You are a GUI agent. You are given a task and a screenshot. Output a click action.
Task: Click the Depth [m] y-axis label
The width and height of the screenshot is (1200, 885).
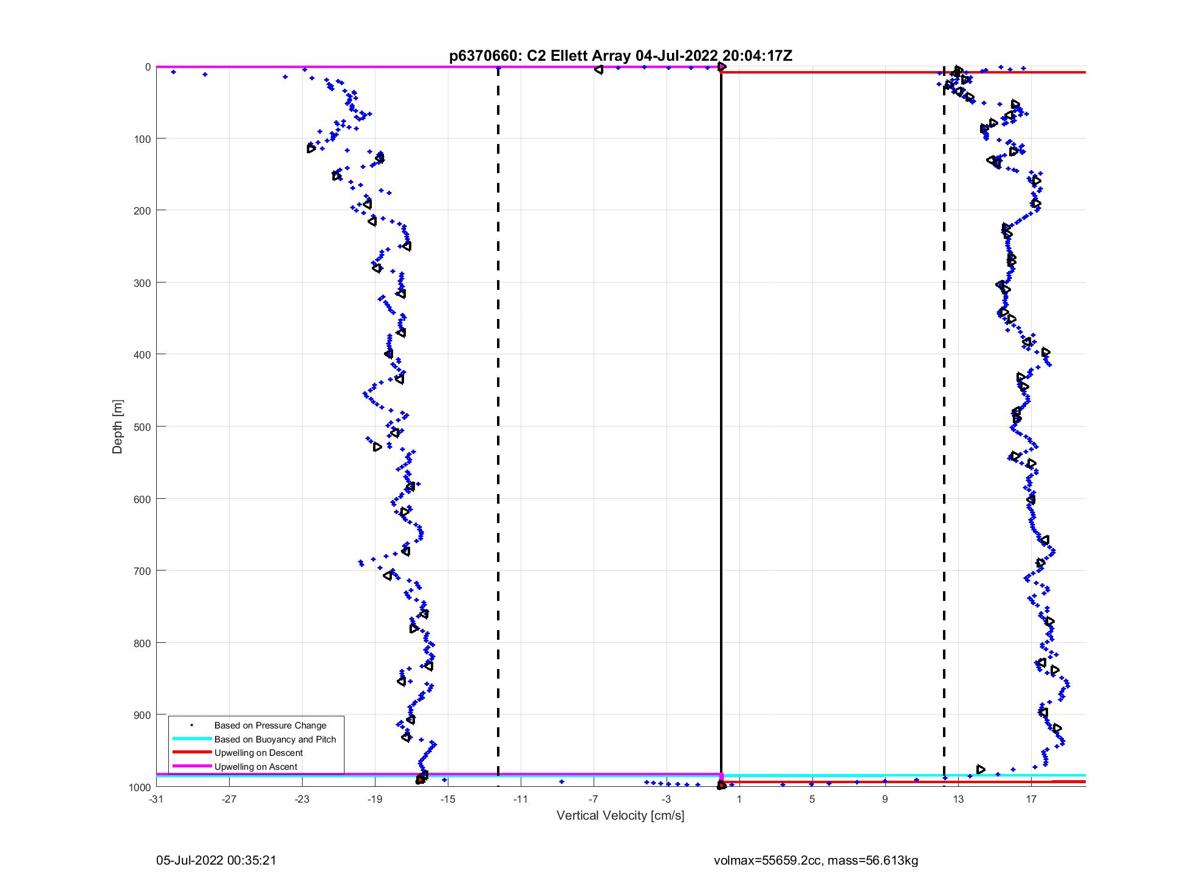coord(118,426)
